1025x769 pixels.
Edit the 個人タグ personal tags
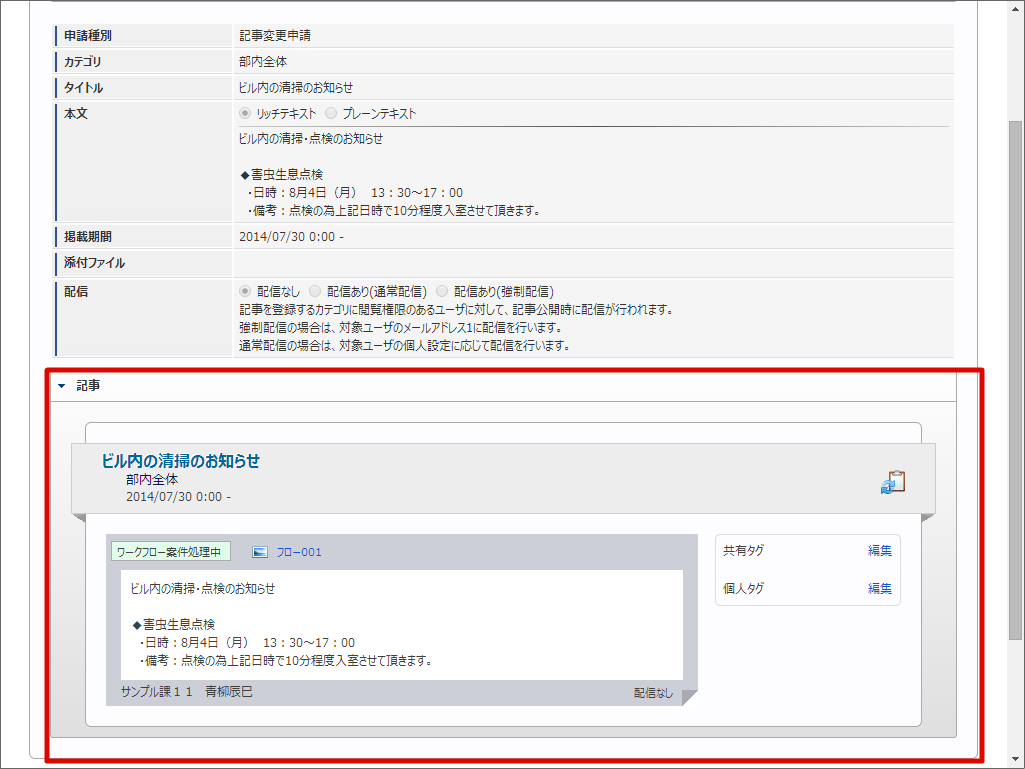click(x=878, y=588)
